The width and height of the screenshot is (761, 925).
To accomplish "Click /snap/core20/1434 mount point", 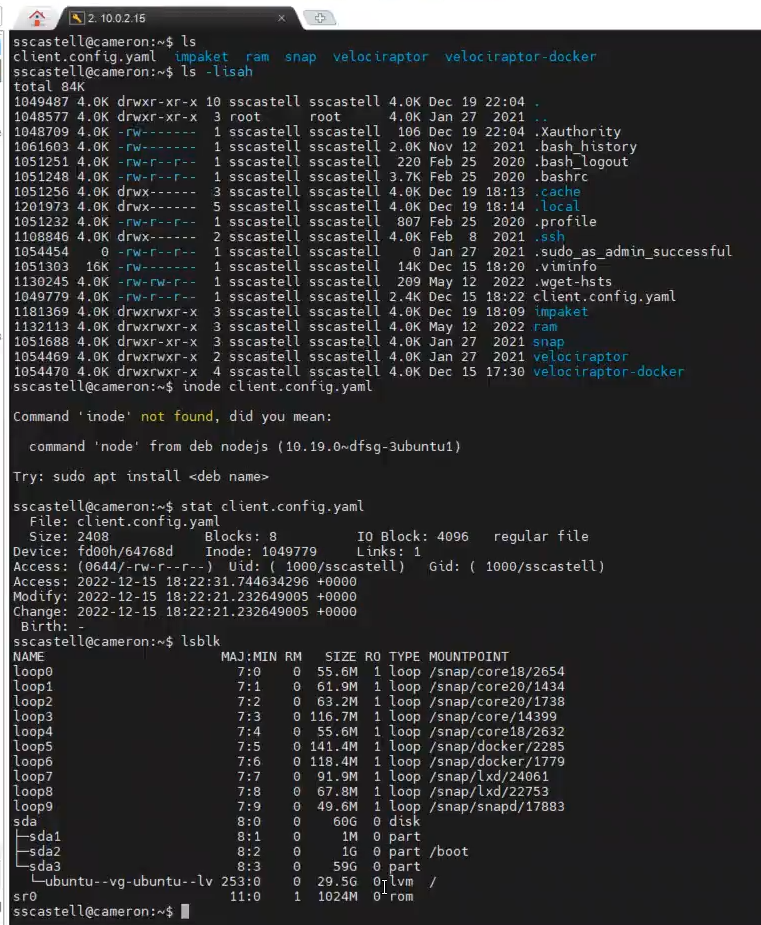I will 497,687.
